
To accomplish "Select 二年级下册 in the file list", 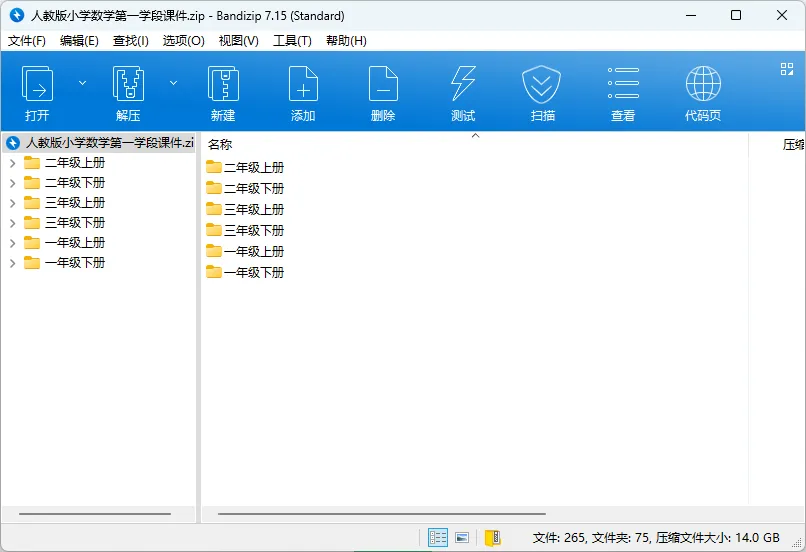I will pos(245,189).
